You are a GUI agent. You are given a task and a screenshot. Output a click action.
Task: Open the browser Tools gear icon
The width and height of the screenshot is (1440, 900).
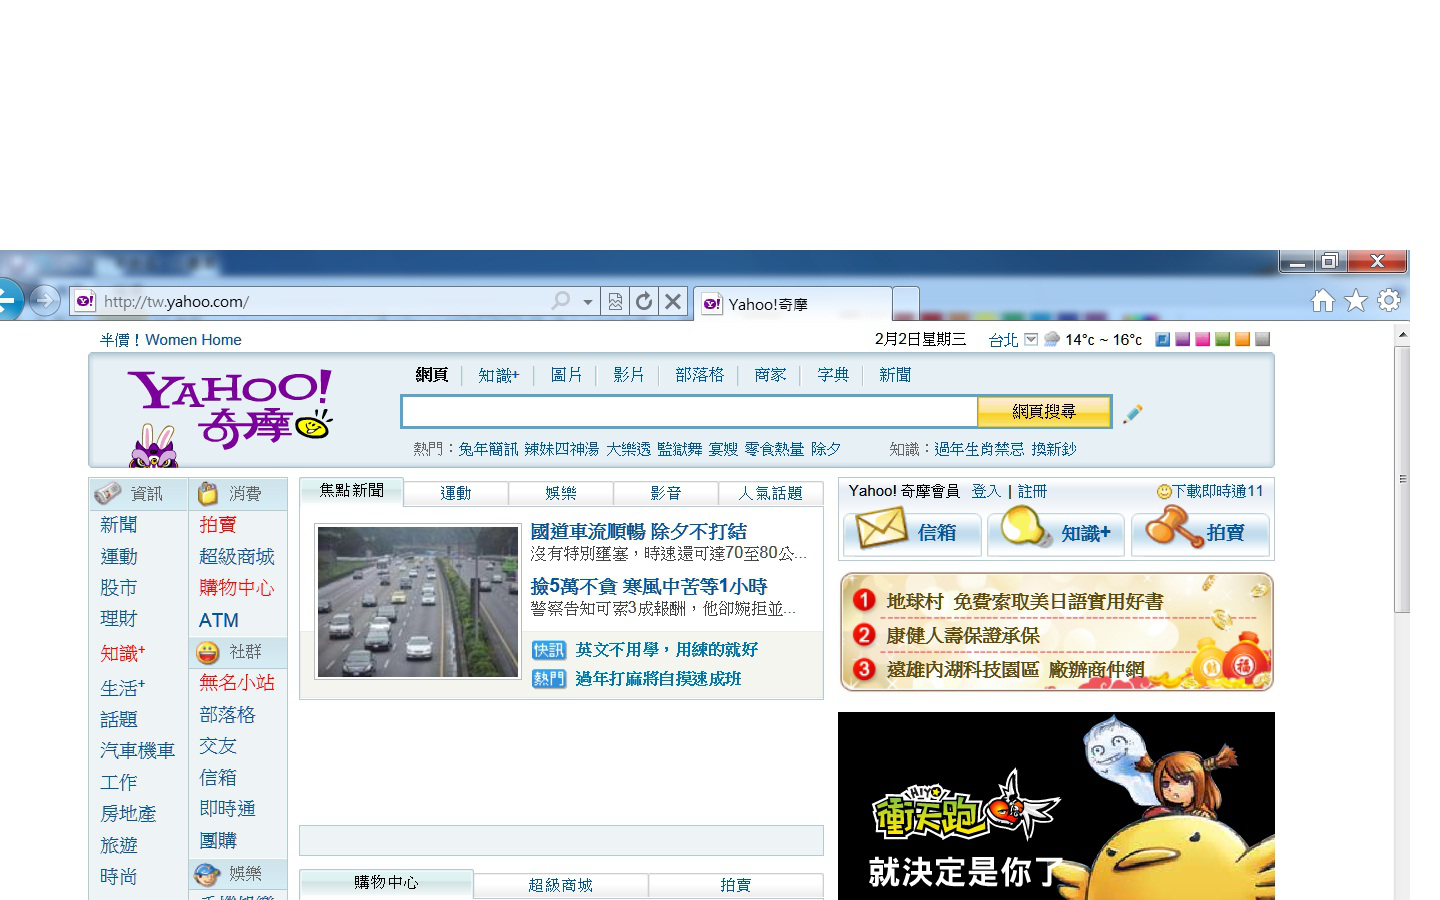pos(1389,300)
